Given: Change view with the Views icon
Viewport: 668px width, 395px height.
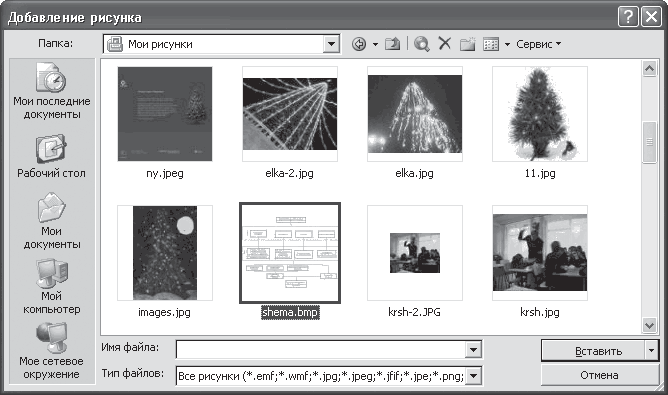Looking at the screenshot, I should [x=491, y=44].
